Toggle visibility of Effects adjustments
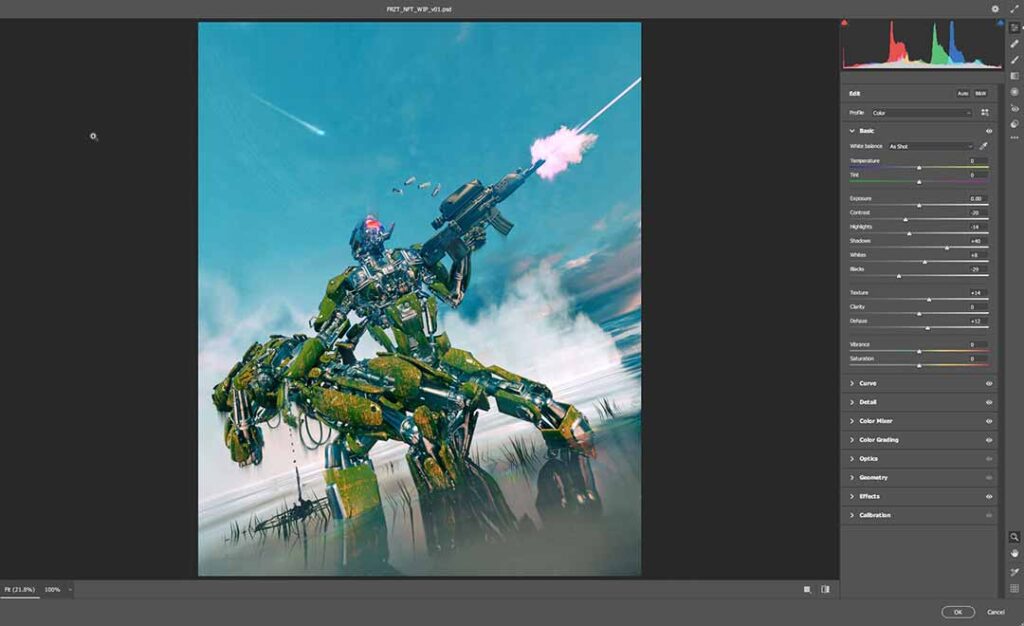The image size is (1024, 626). pos(989,496)
